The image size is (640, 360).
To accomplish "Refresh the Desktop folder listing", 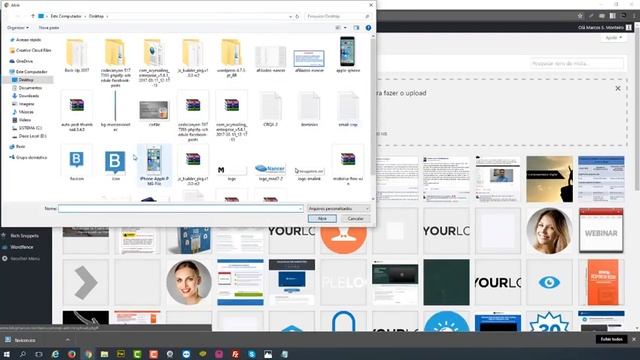I will coord(297,16).
